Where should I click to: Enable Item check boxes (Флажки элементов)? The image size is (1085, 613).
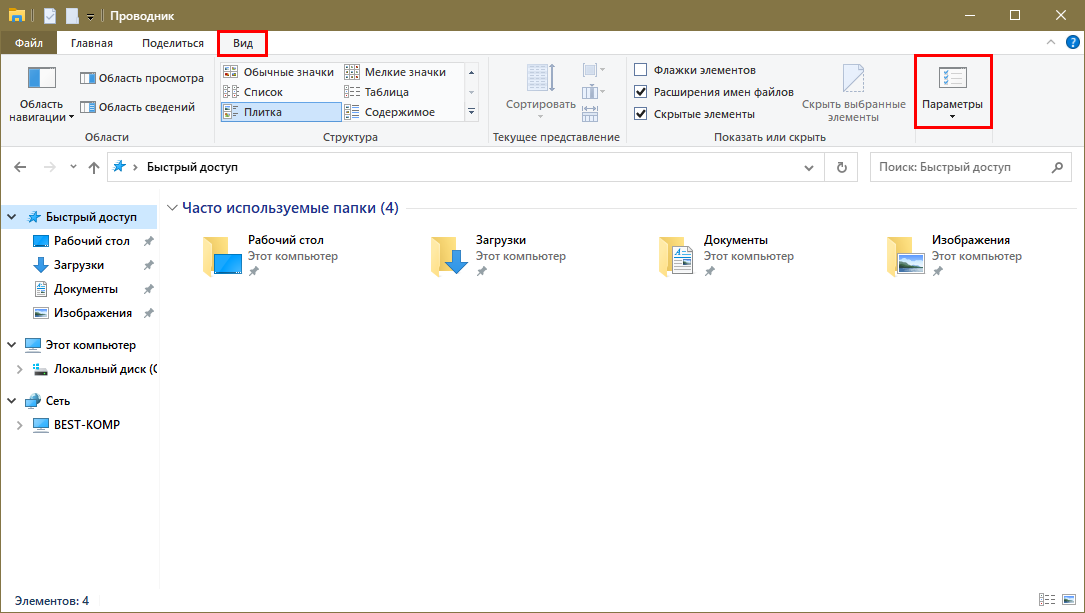pos(641,70)
